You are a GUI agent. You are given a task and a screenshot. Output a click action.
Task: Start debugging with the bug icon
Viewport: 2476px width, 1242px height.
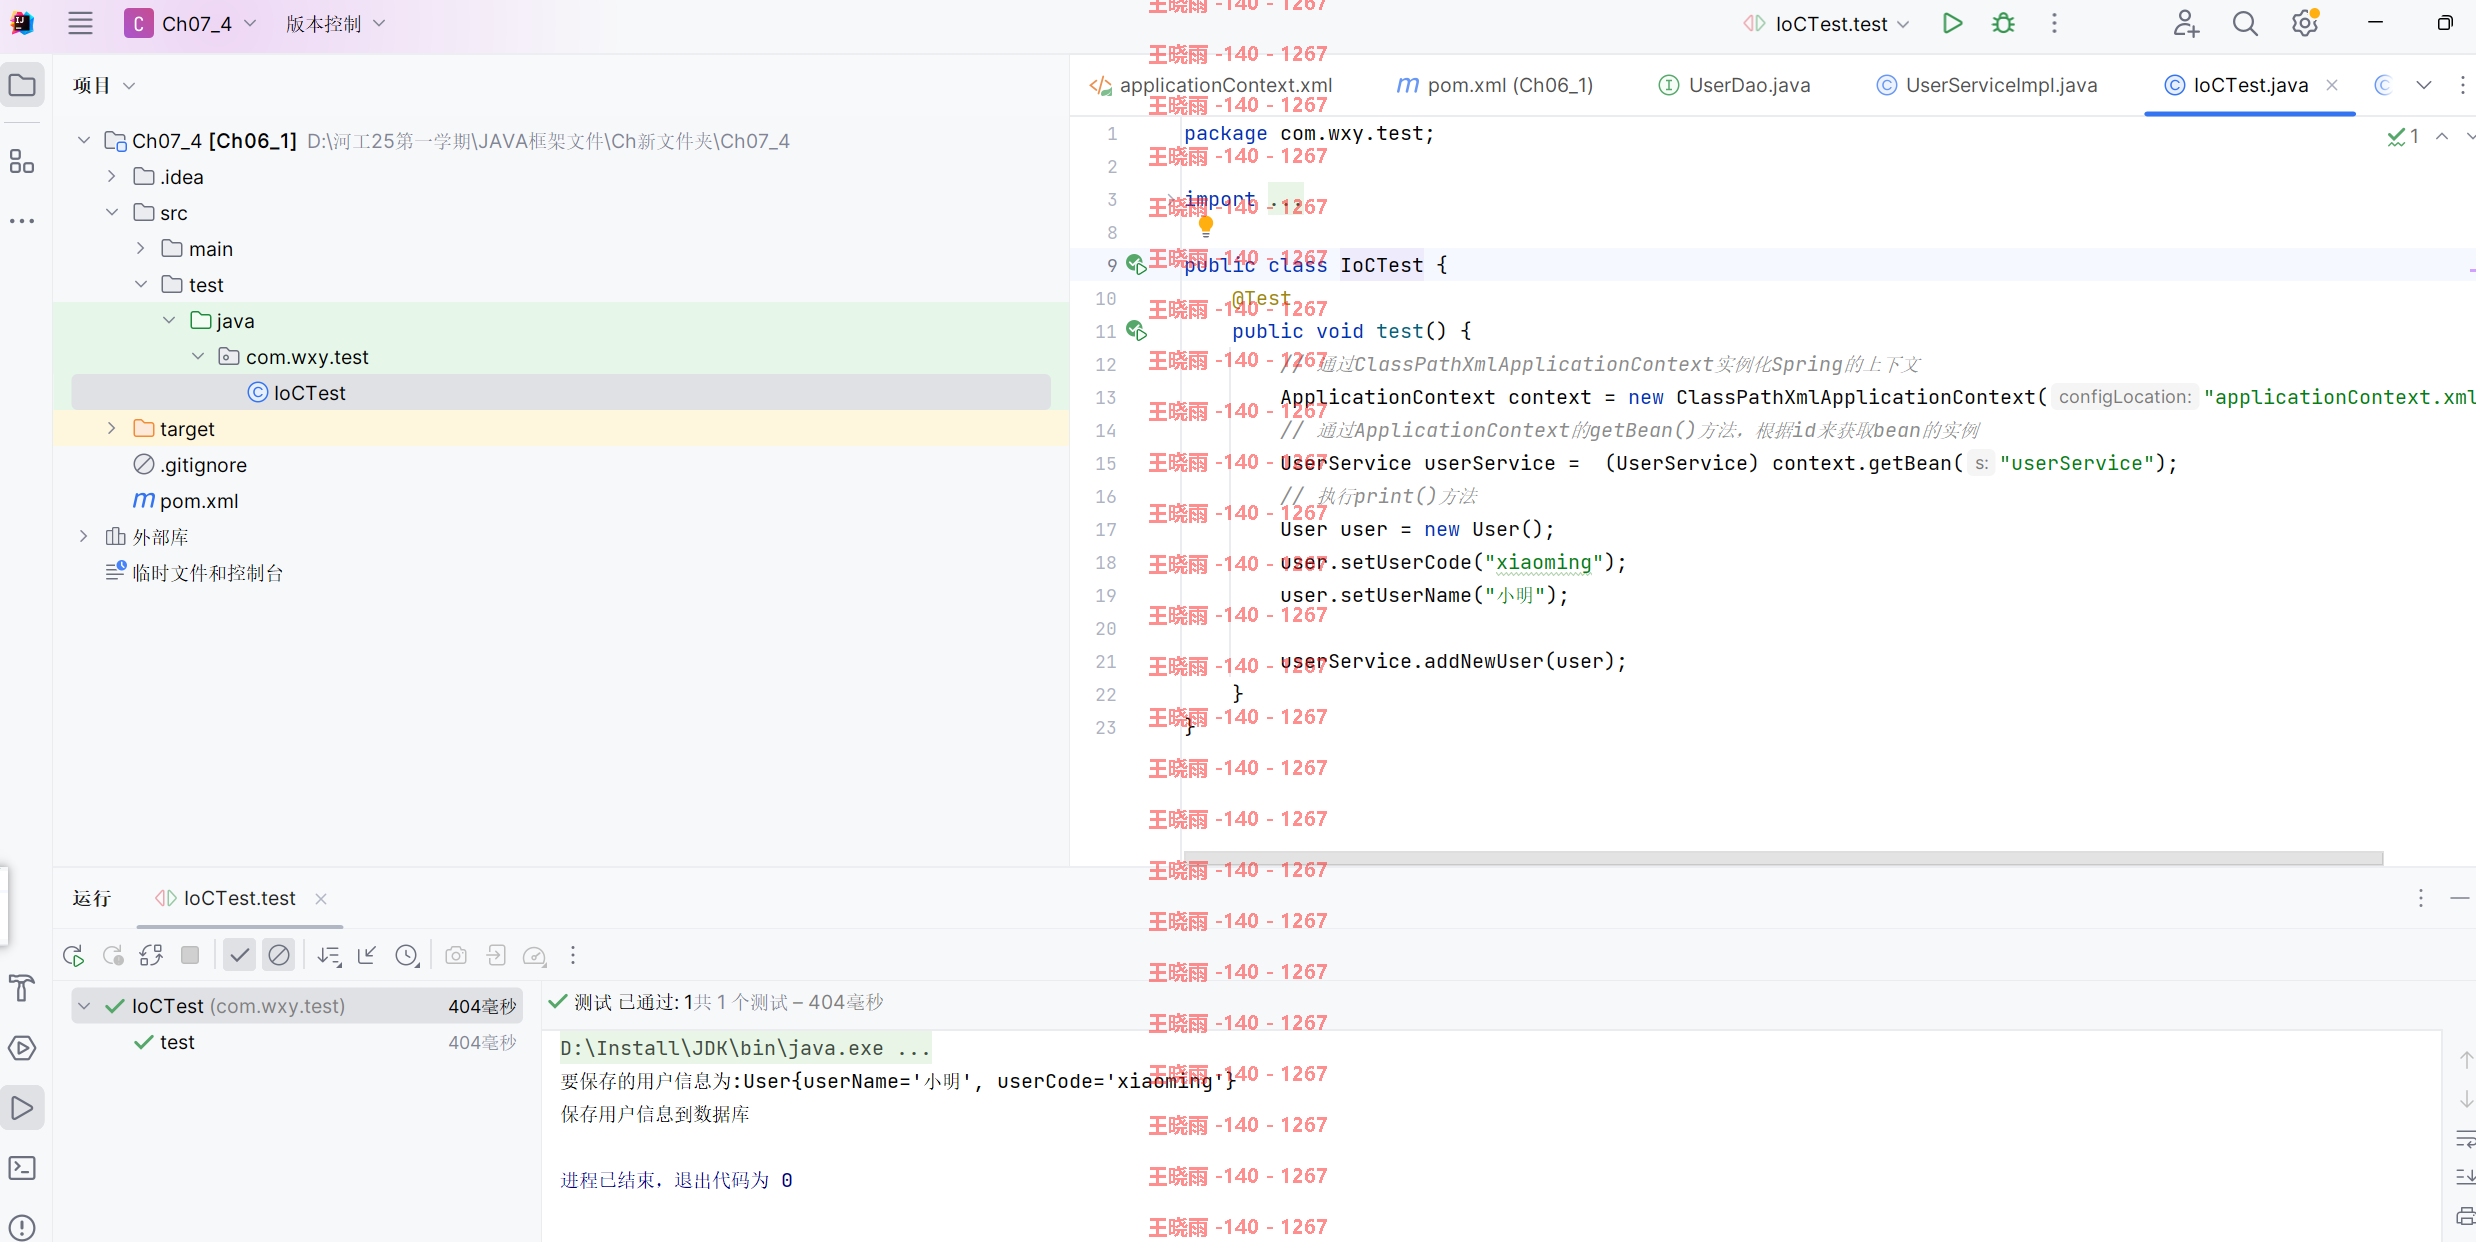[x=2003, y=23]
